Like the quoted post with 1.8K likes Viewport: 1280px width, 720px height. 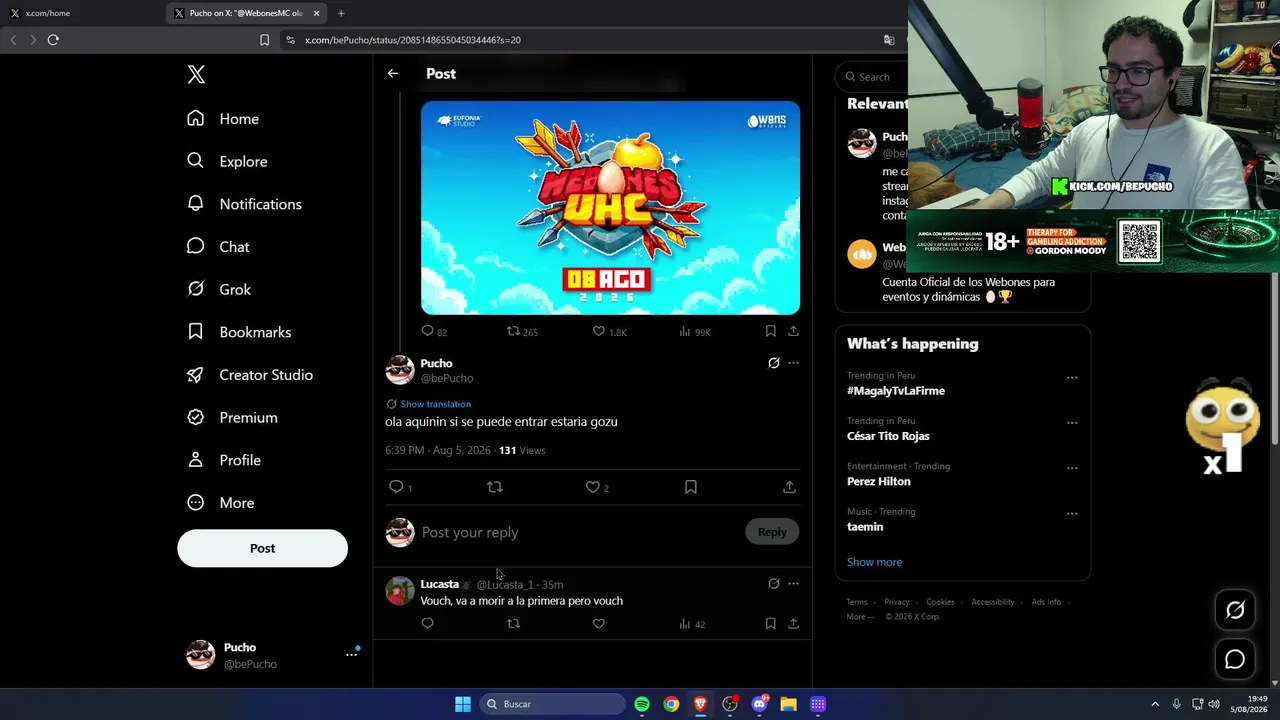(x=599, y=331)
